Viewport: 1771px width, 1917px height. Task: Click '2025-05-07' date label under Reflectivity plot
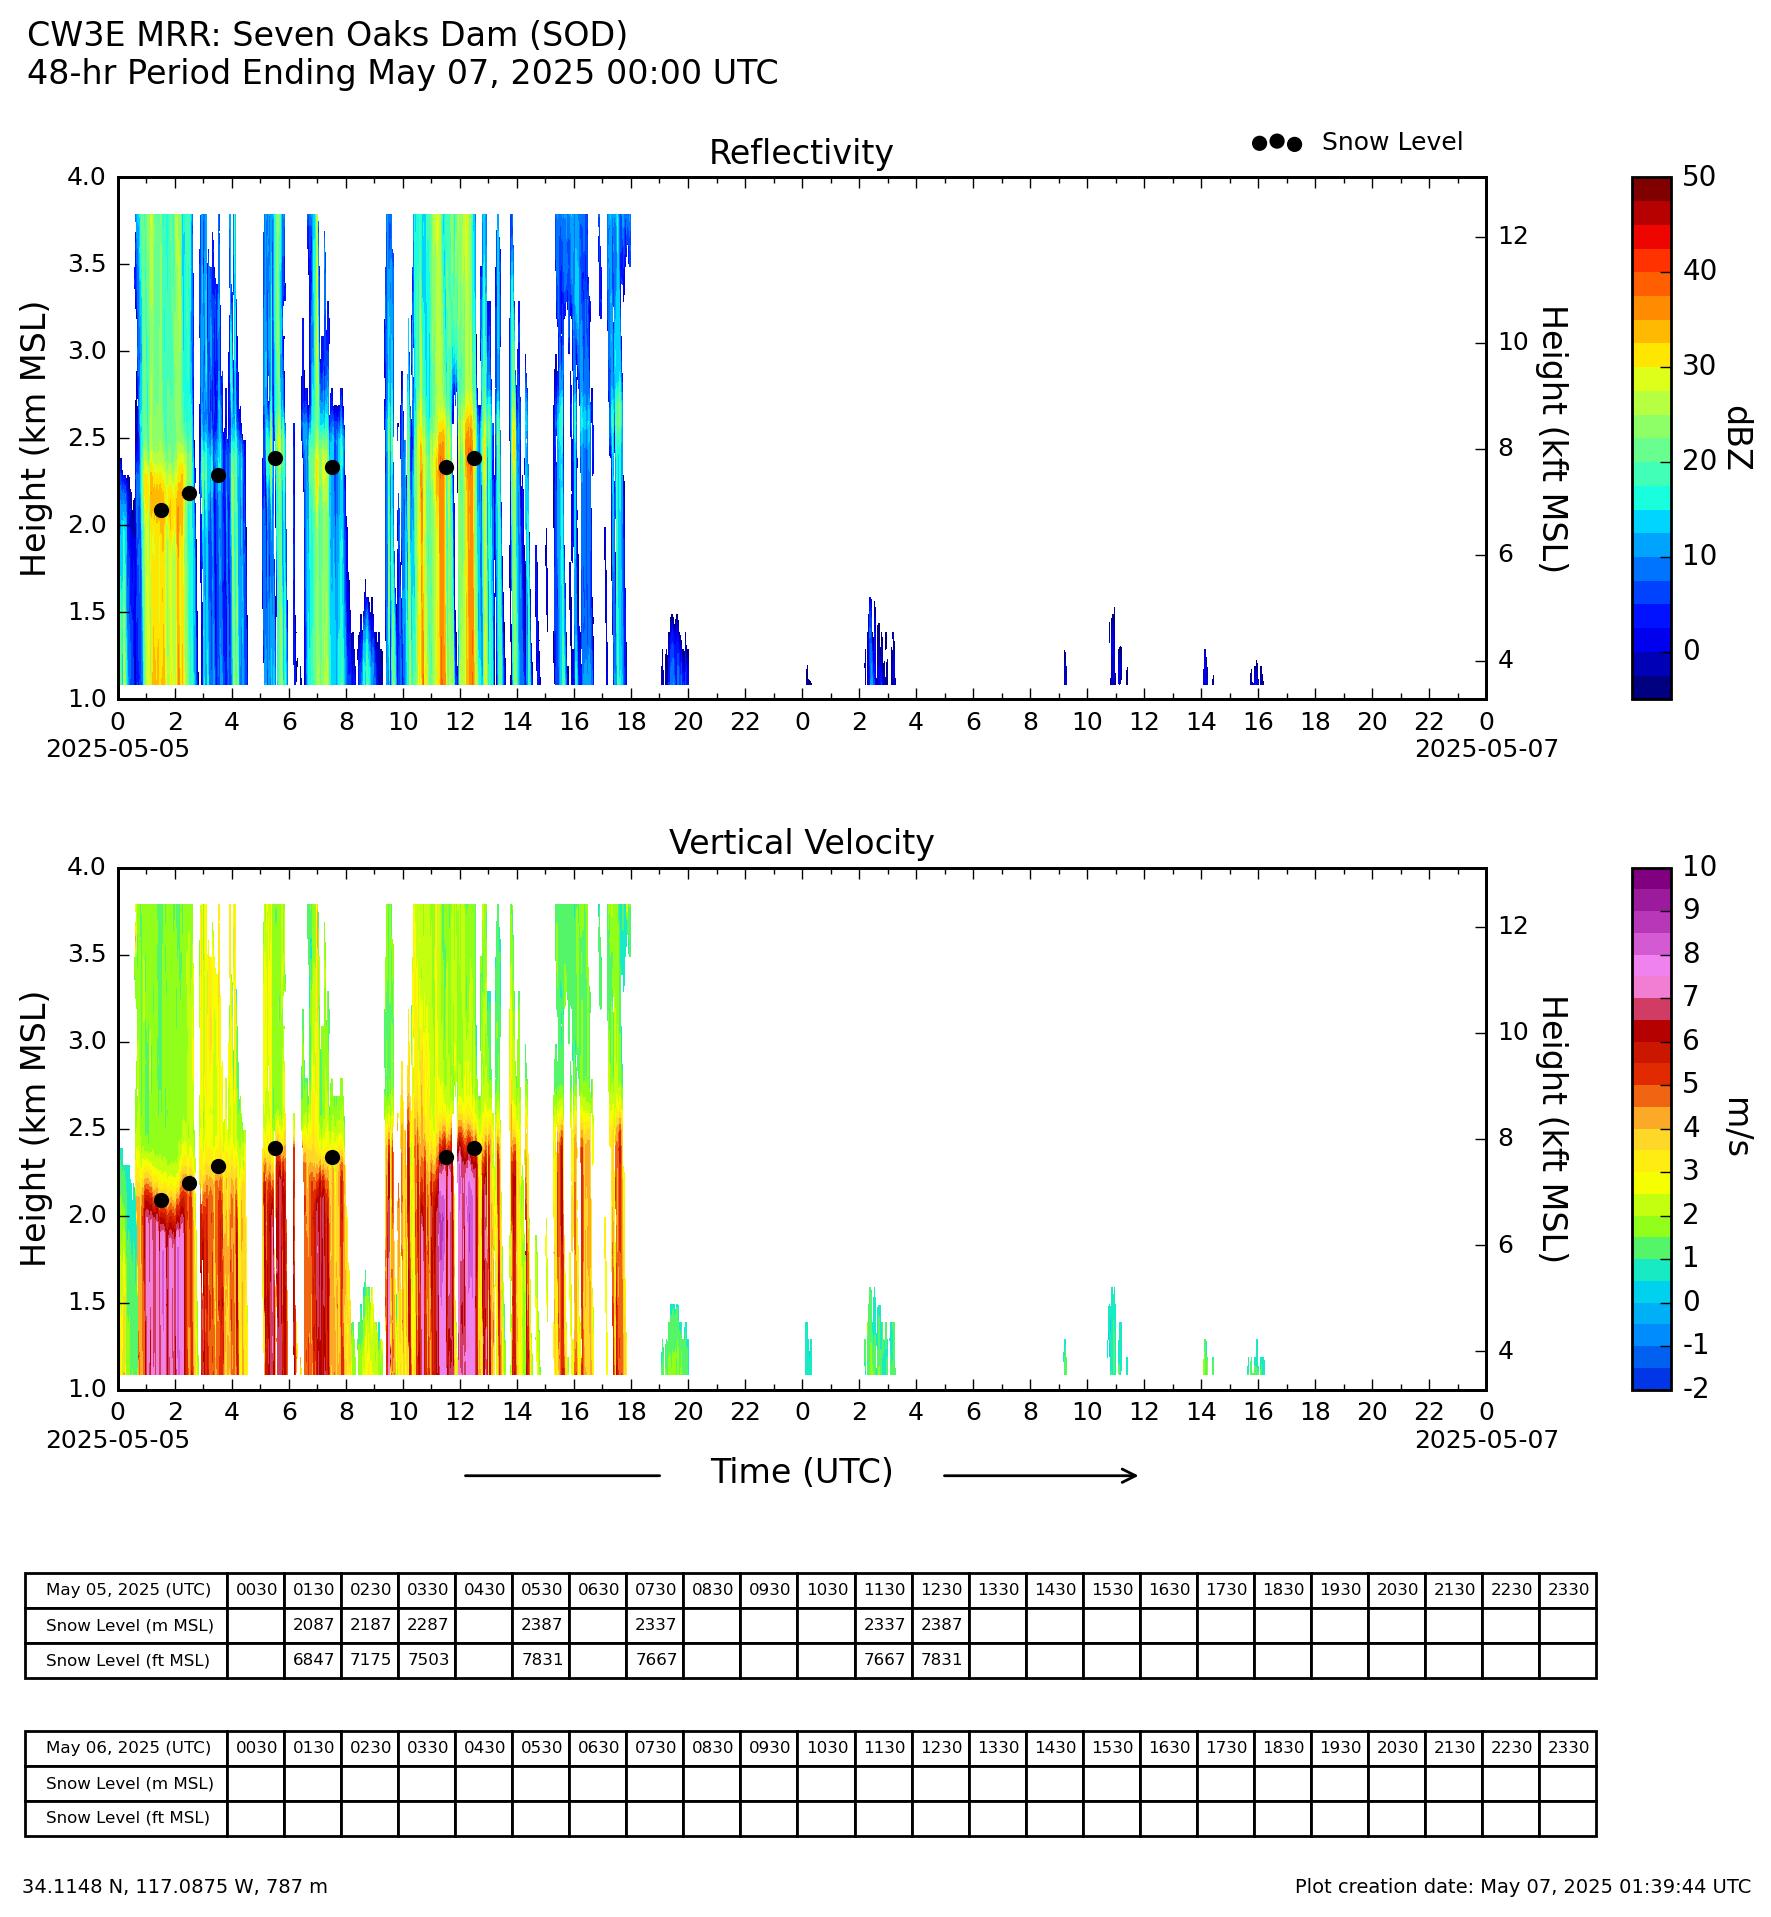pos(1486,749)
